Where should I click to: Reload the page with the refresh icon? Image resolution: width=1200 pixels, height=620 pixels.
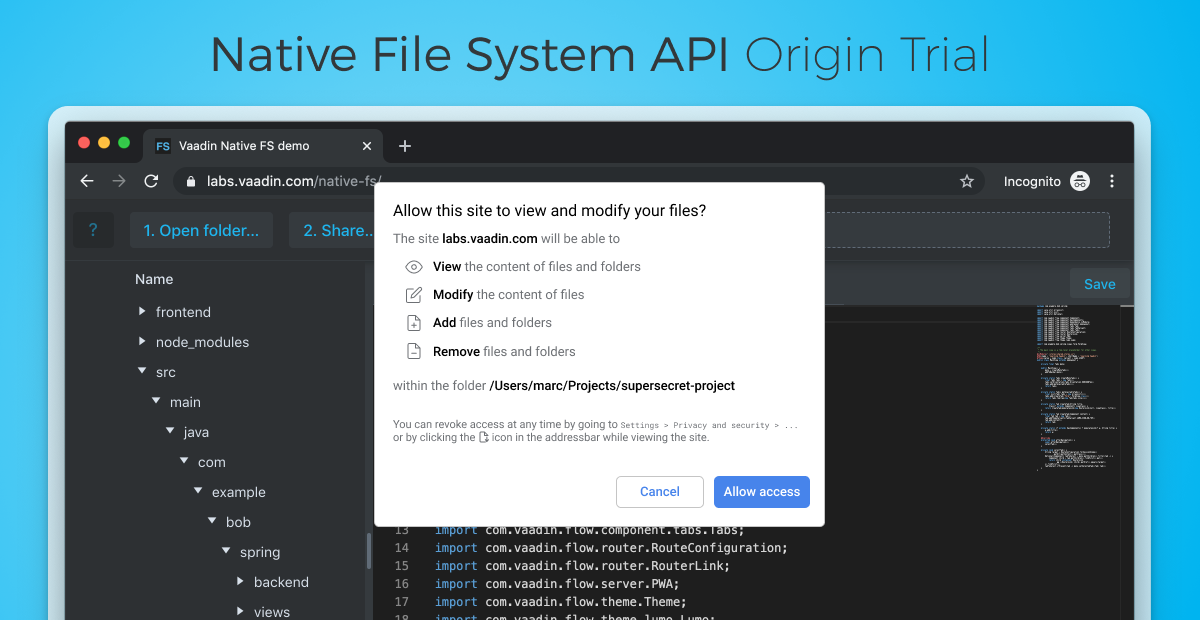151,181
